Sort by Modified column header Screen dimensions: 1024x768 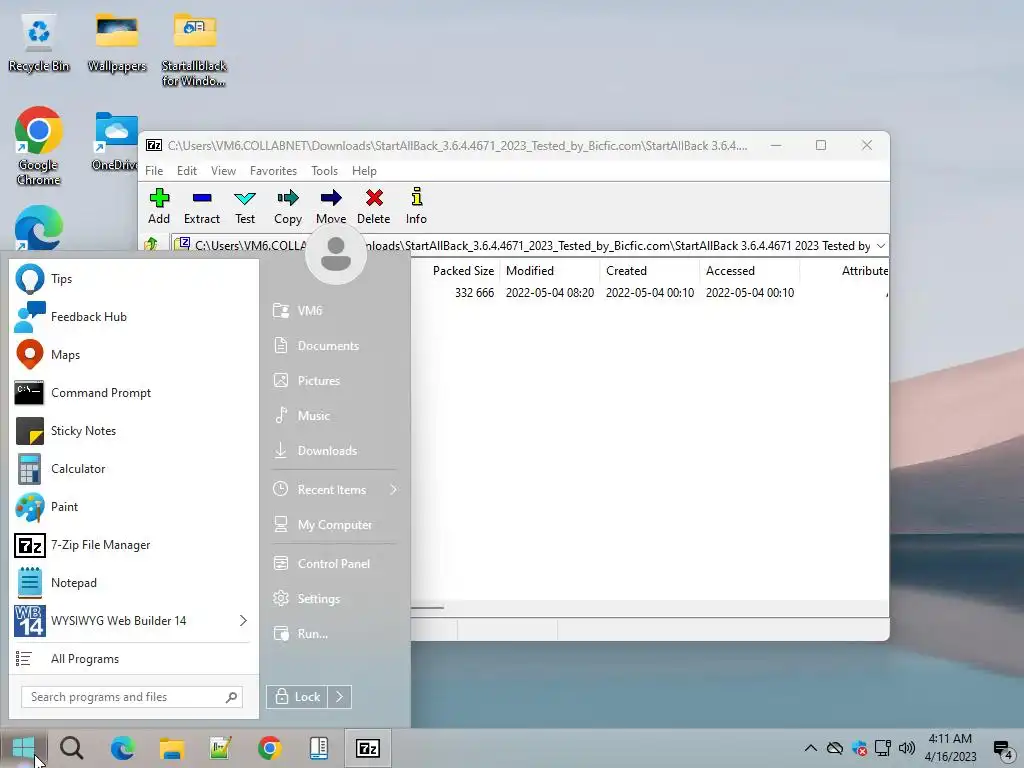click(530, 270)
